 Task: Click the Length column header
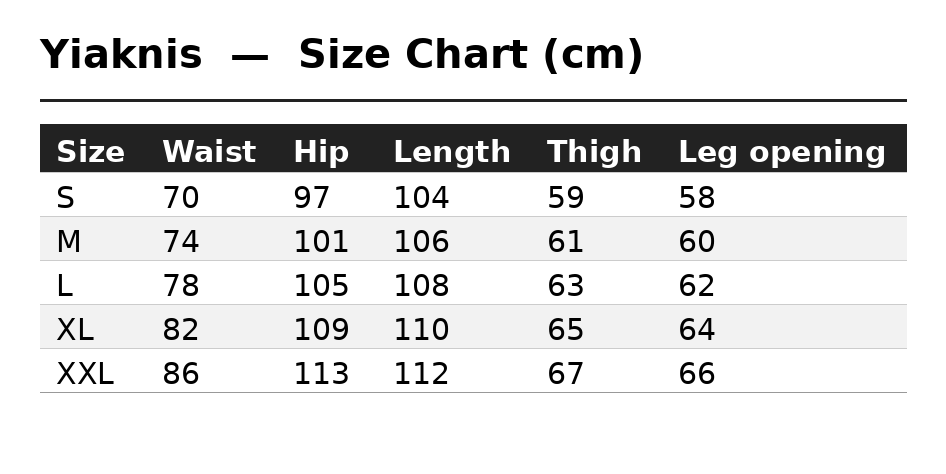[x=452, y=152]
